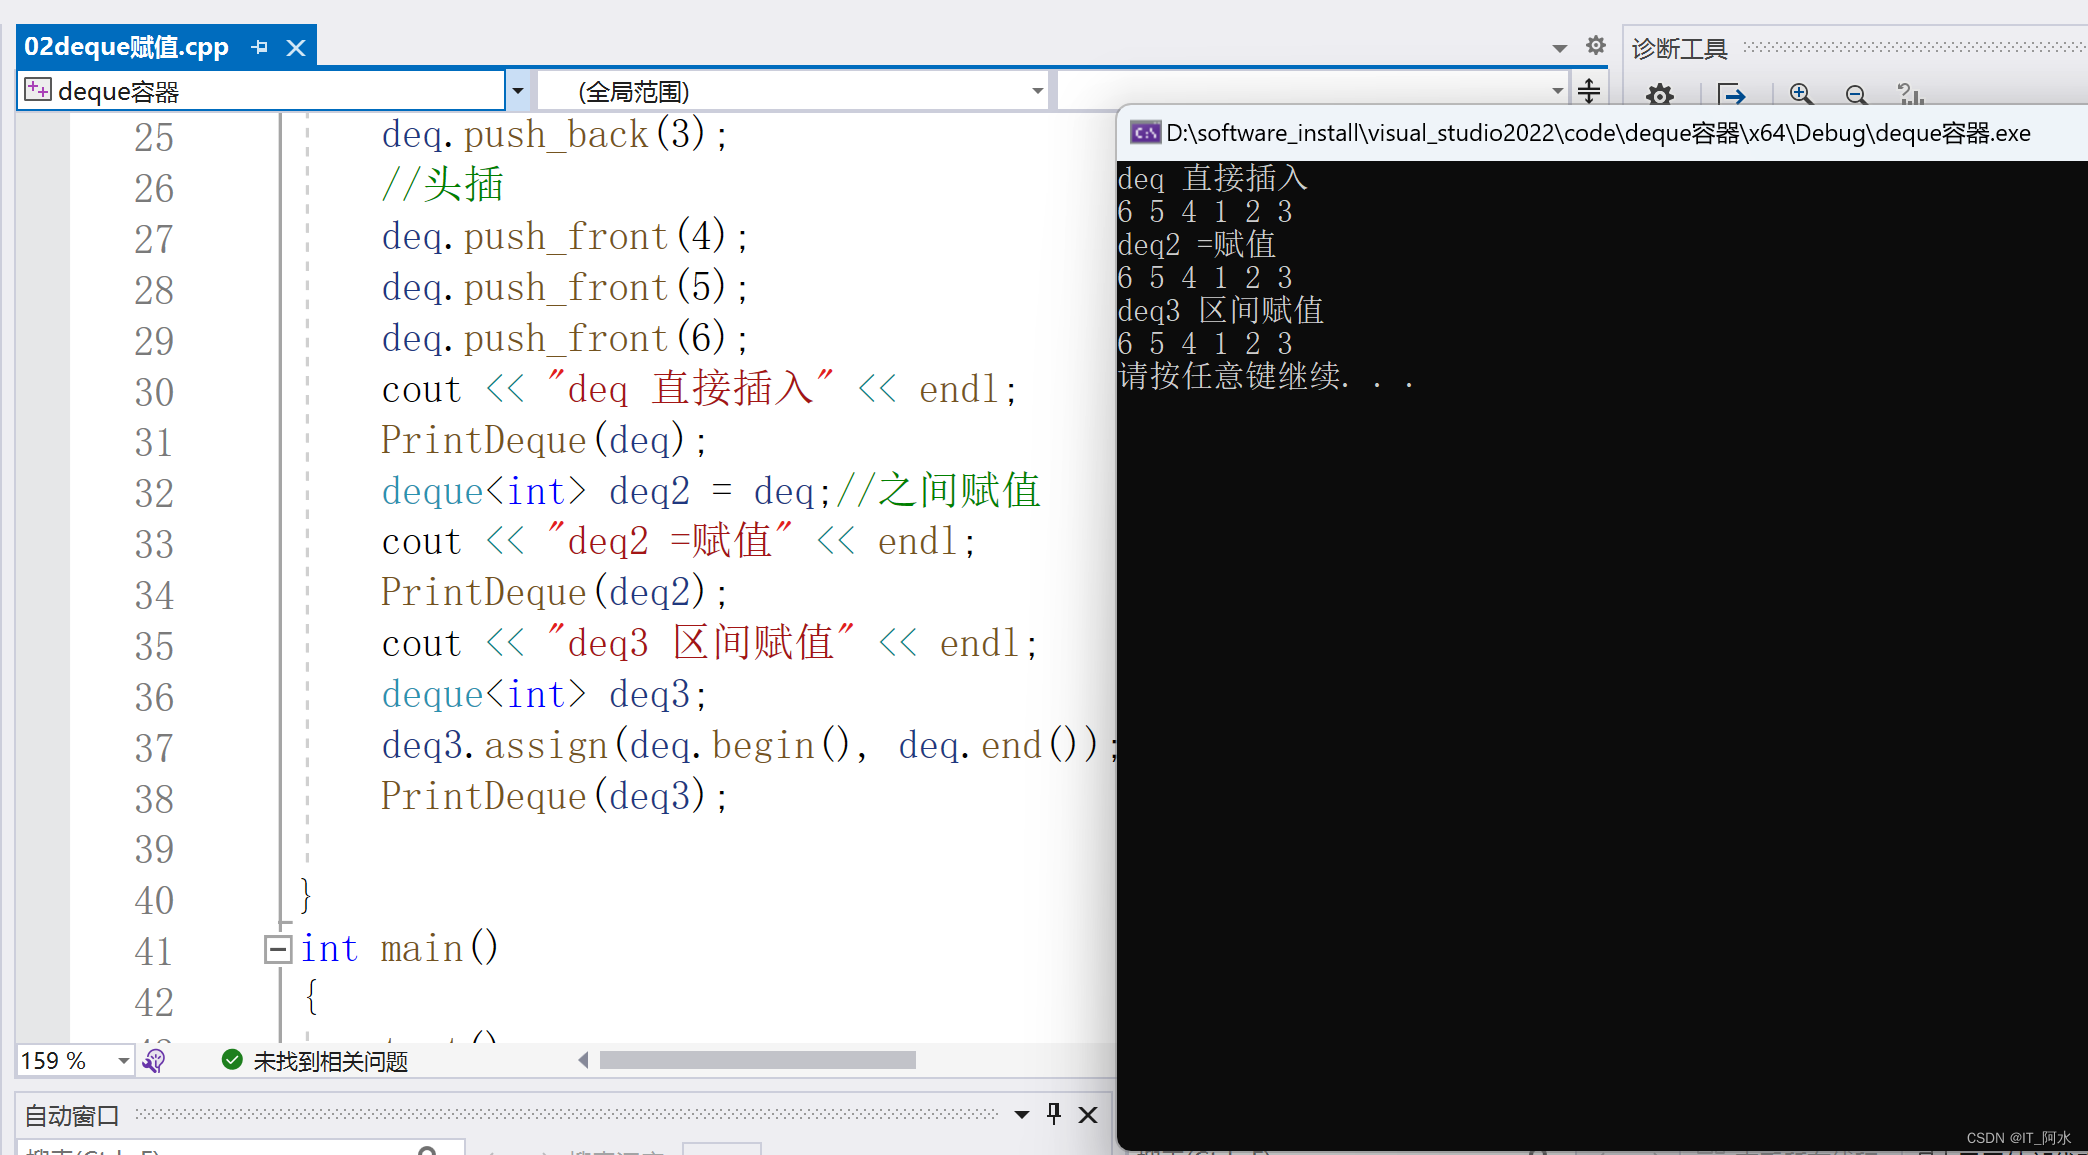Click the PrintDeque(deq2) code line
The height and width of the screenshot is (1155, 2088).
(554, 592)
